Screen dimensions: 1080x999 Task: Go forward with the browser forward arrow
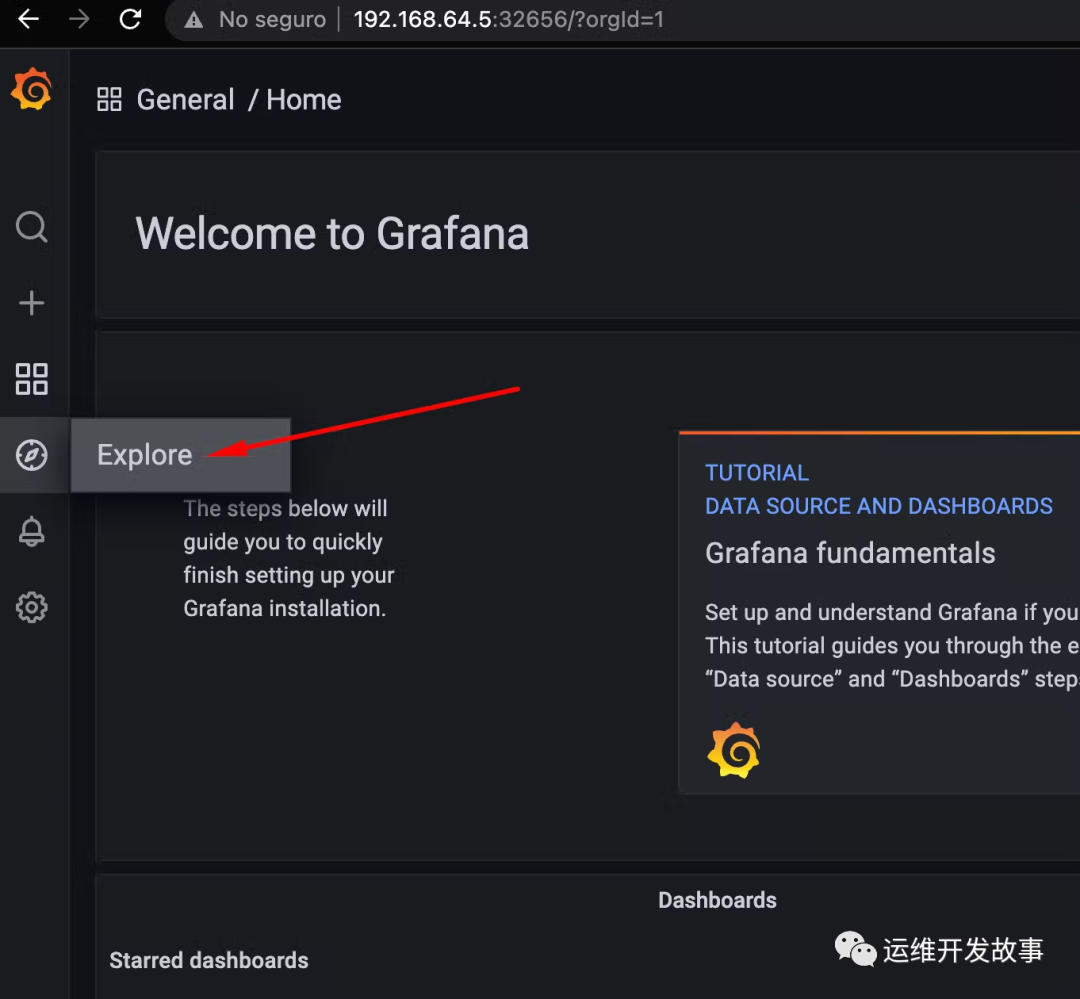(79, 19)
